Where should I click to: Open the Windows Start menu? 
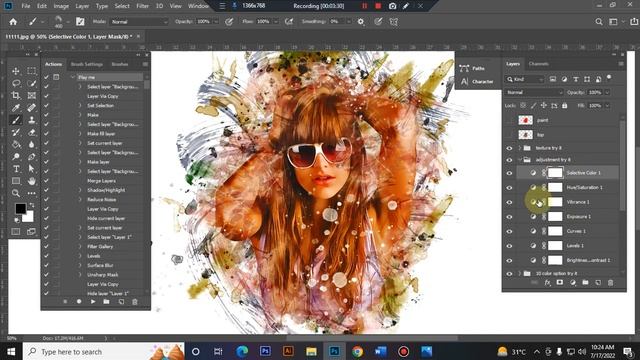[11, 352]
